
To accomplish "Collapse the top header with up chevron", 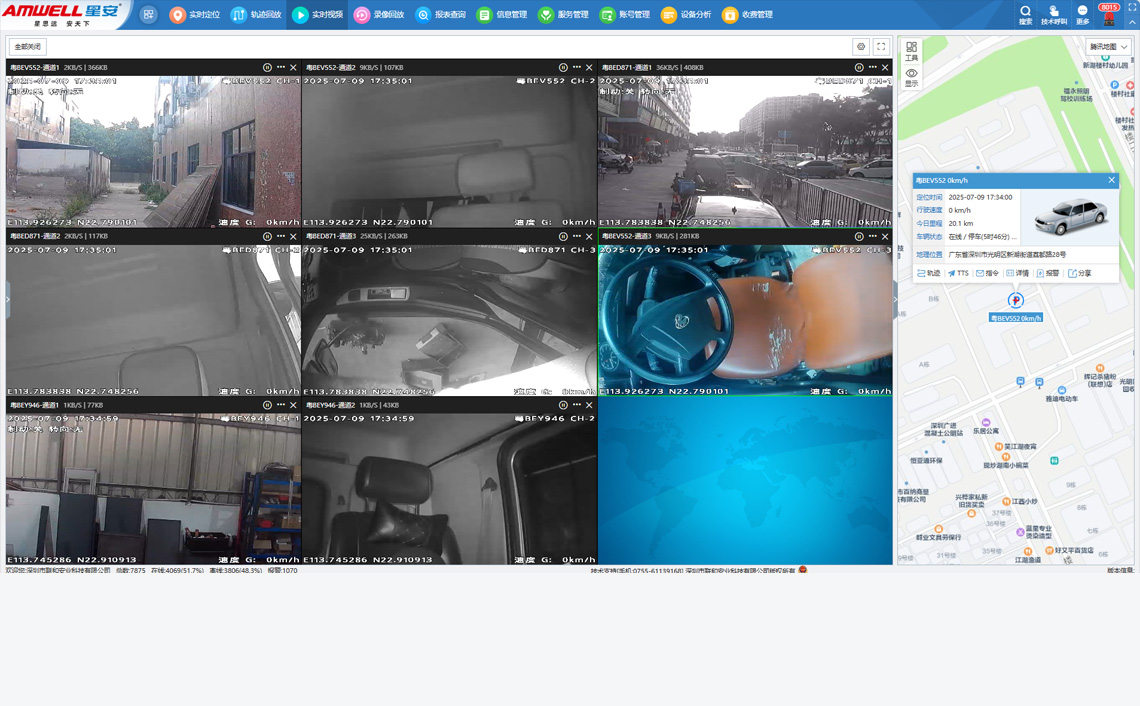I will pos(1132,22).
